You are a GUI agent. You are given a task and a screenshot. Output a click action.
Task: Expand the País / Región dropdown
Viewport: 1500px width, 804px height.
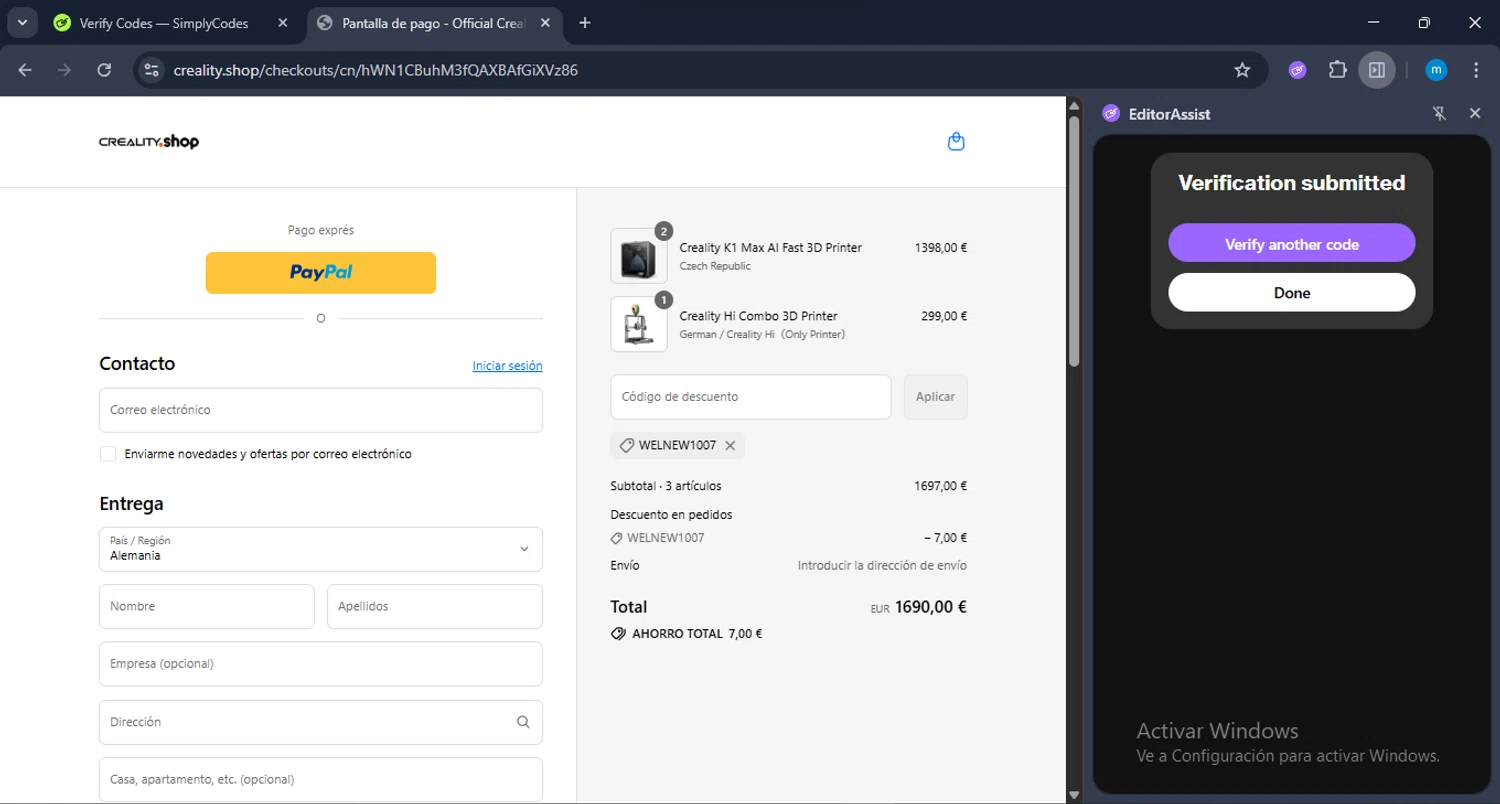[524, 549]
